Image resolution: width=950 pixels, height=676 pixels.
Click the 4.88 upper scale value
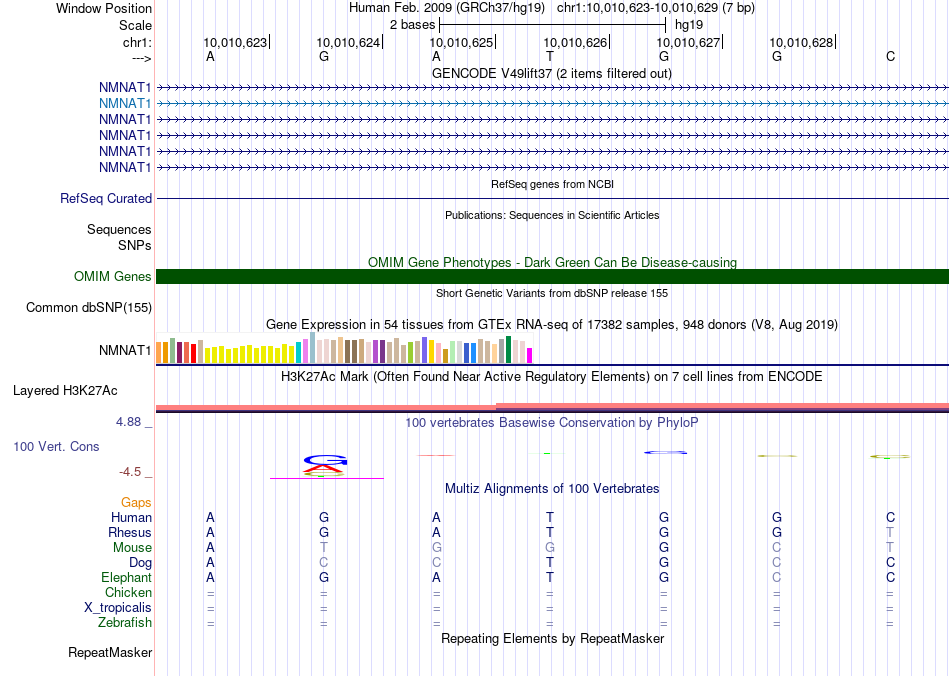tap(128, 422)
